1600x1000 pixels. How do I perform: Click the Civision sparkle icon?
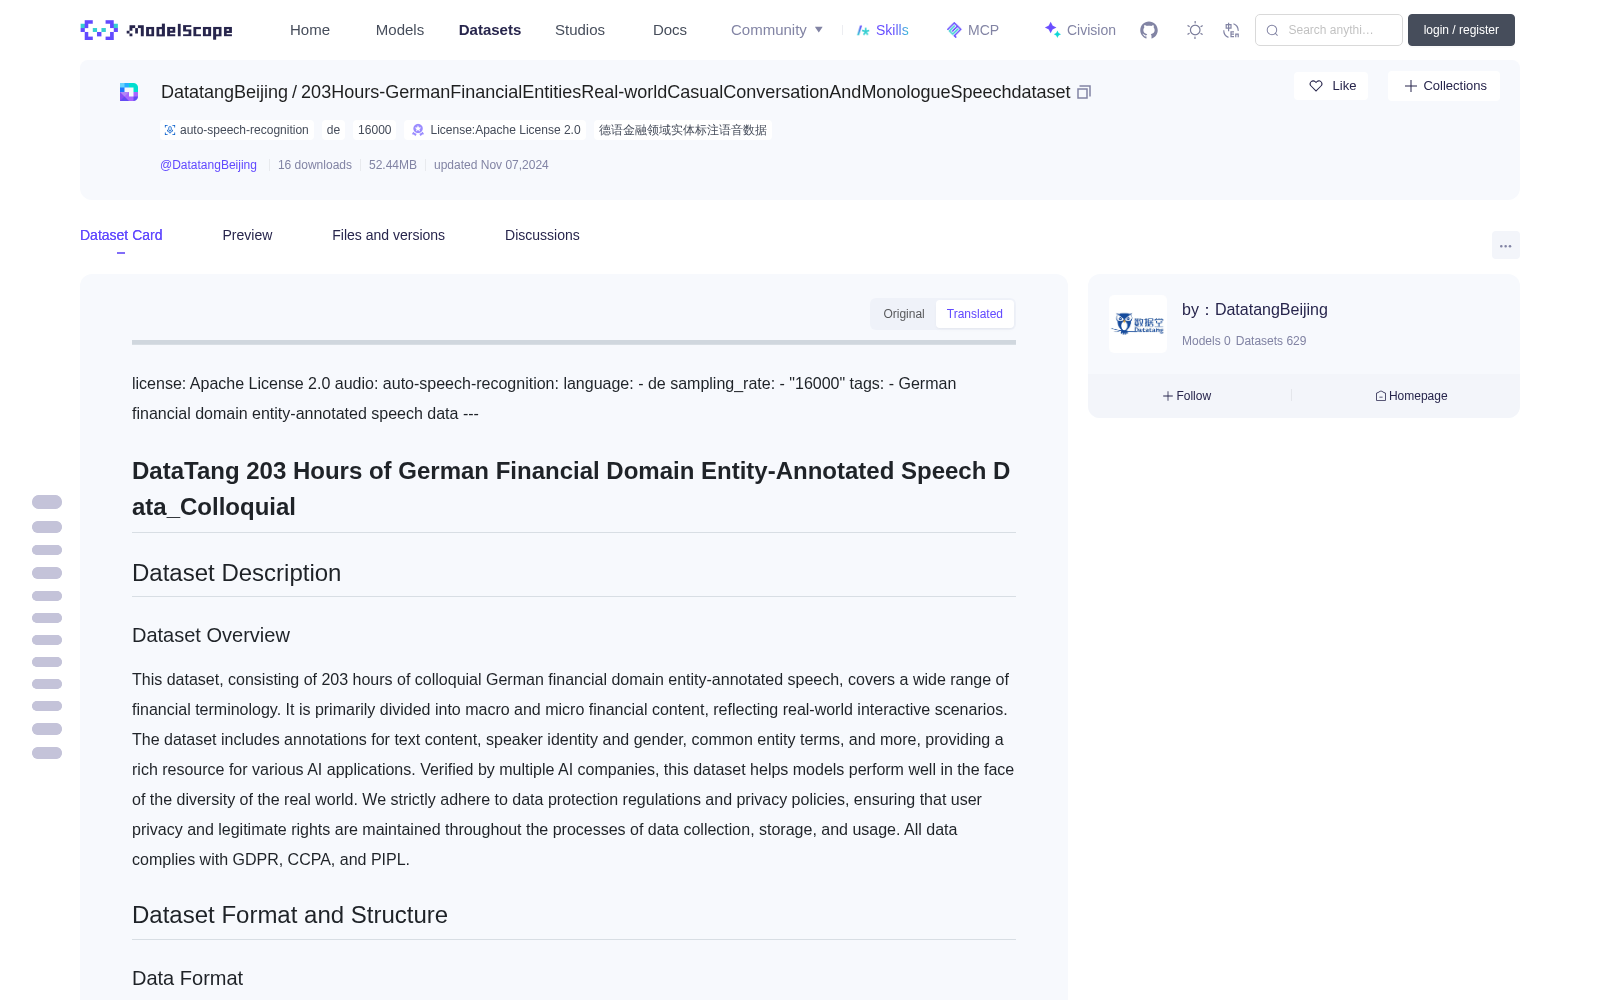tap(1052, 30)
